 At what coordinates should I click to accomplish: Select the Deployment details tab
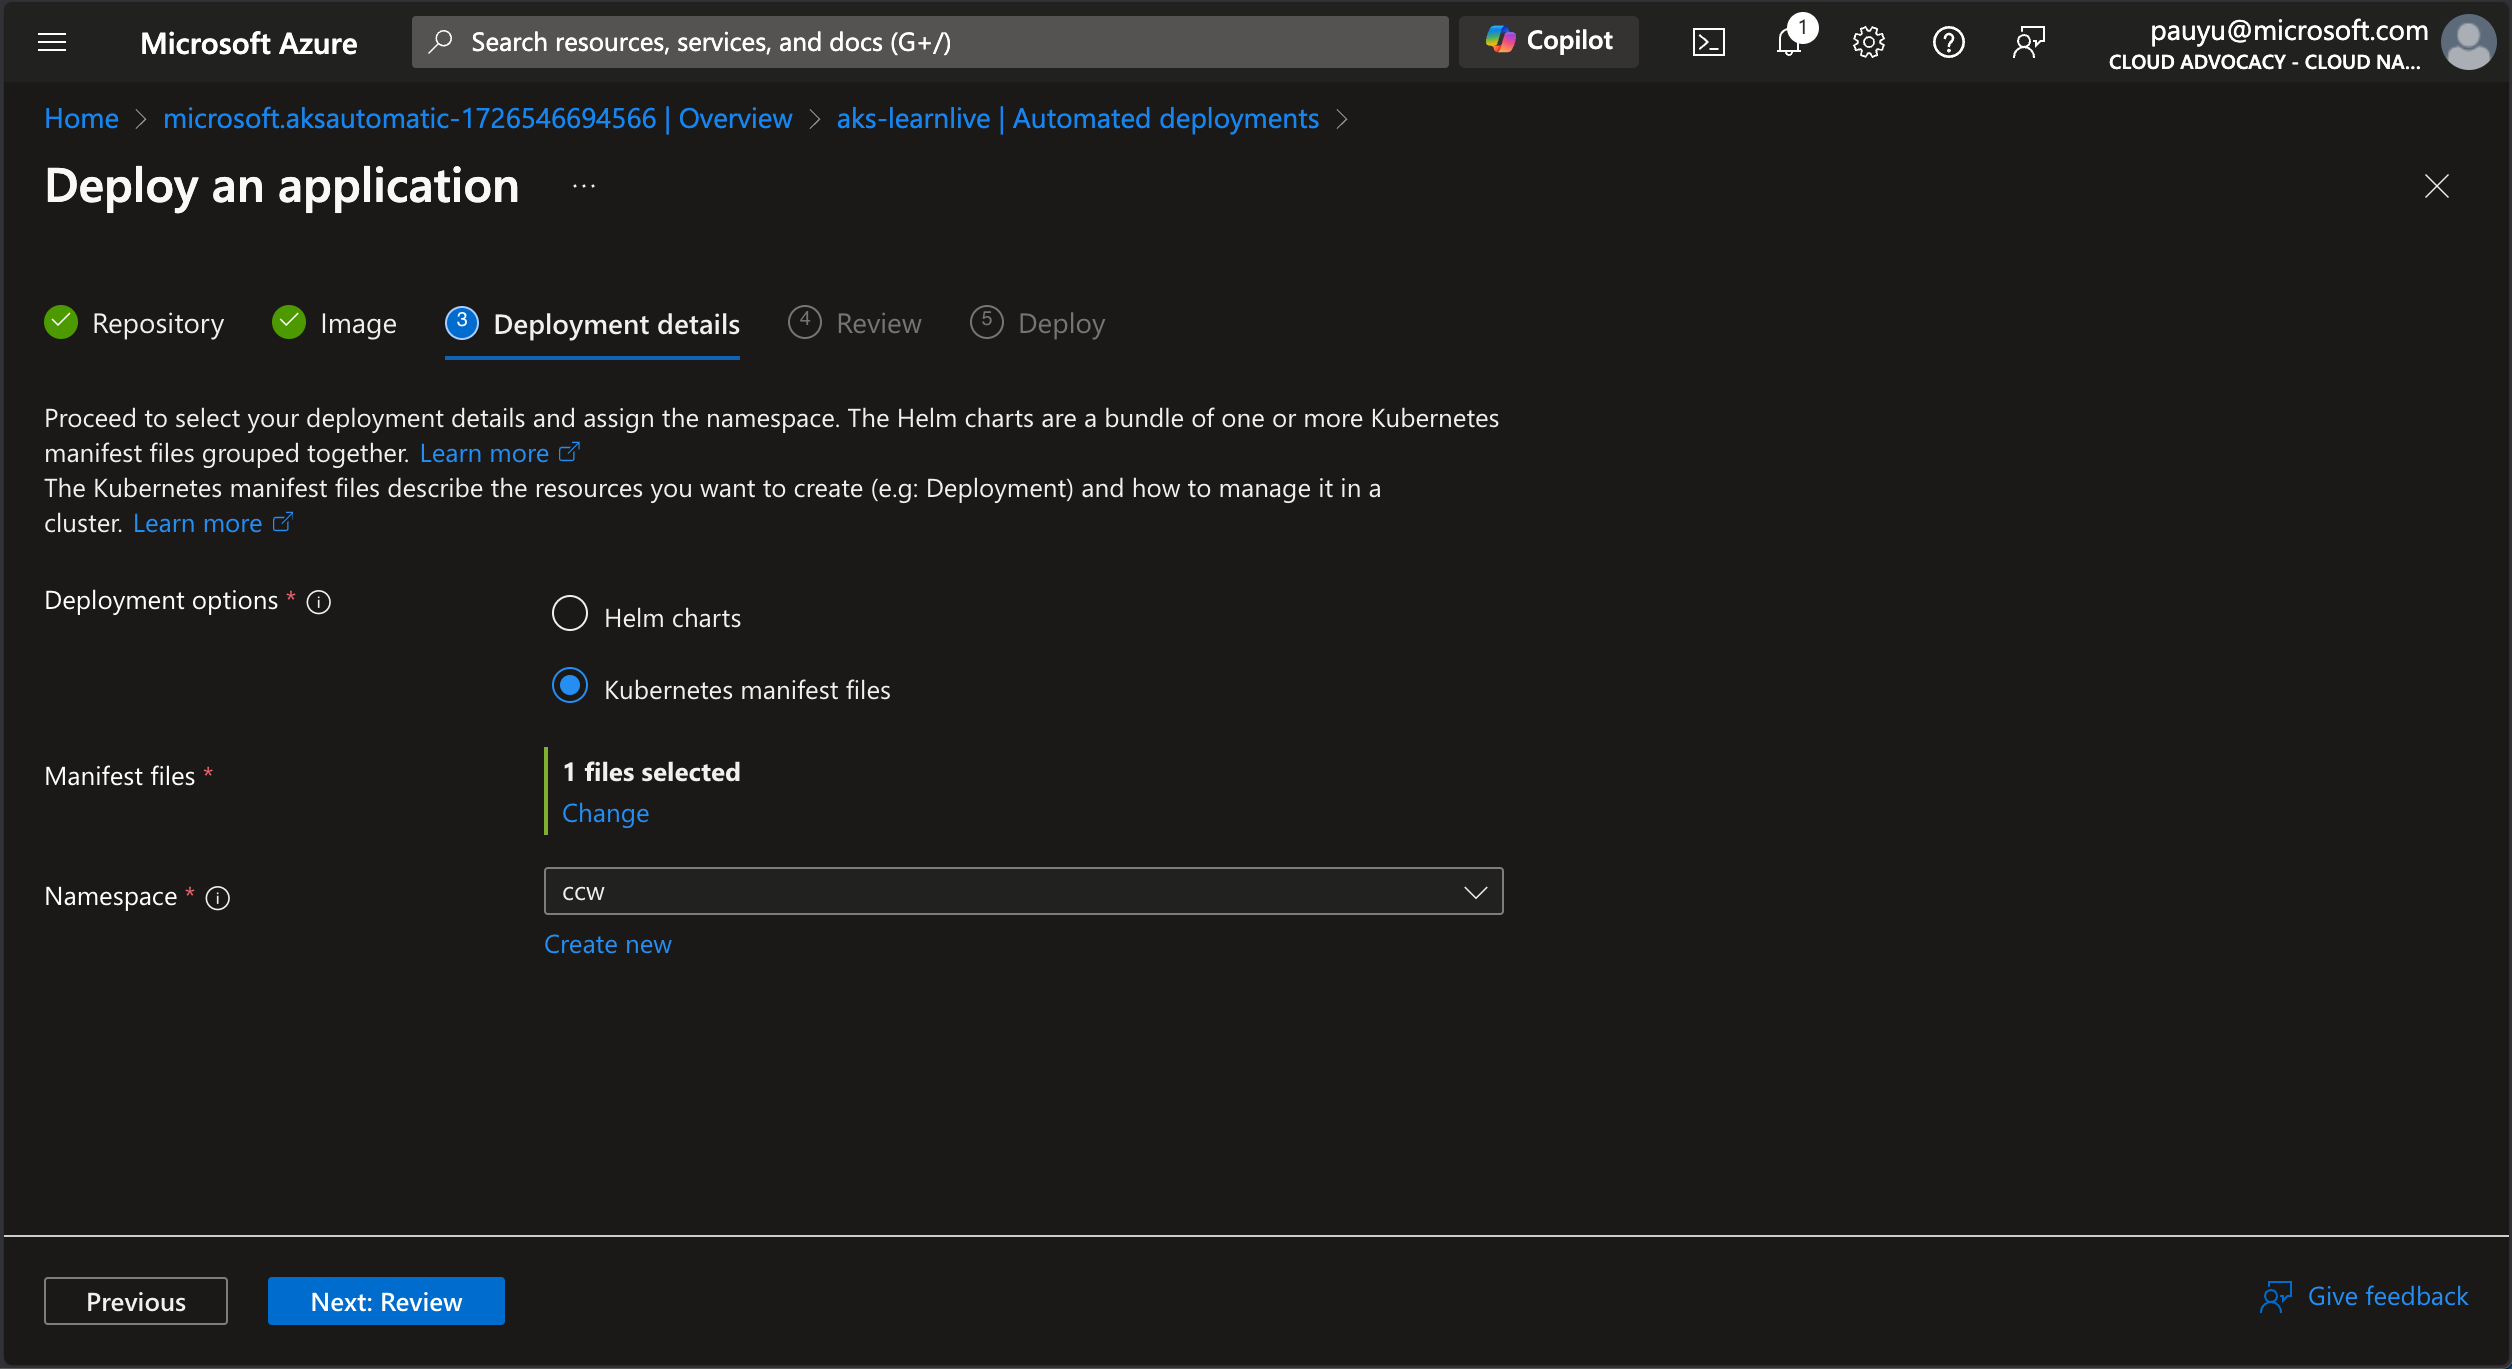tap(592, 324)
